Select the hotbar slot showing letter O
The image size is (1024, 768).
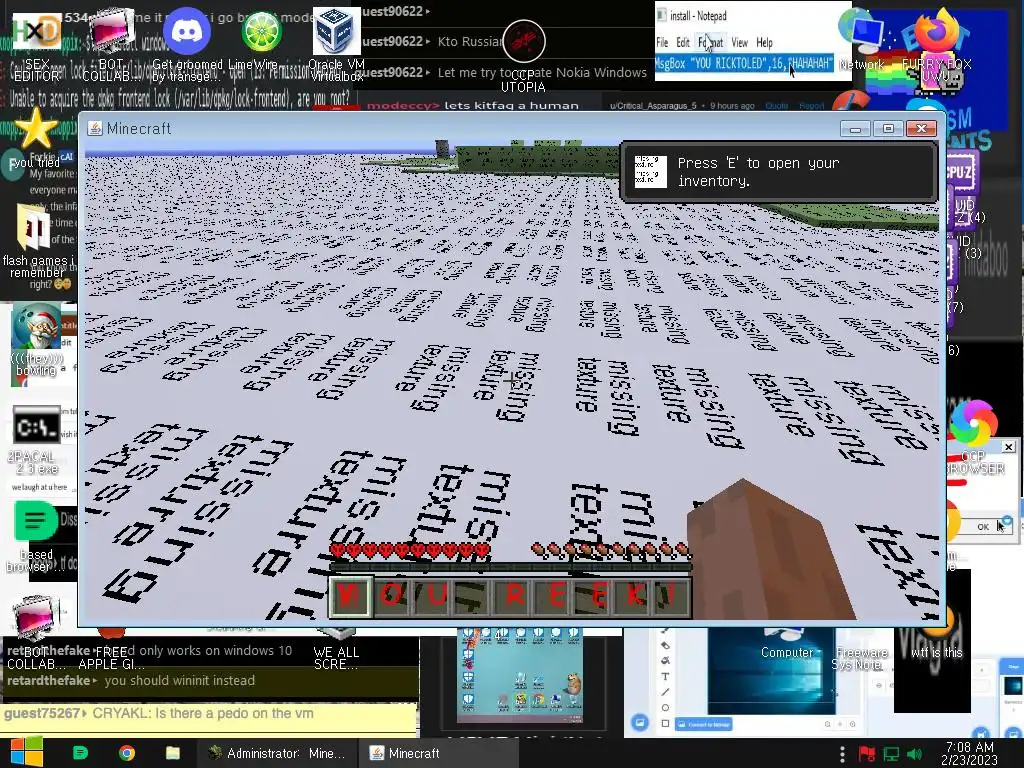(392, 596)
